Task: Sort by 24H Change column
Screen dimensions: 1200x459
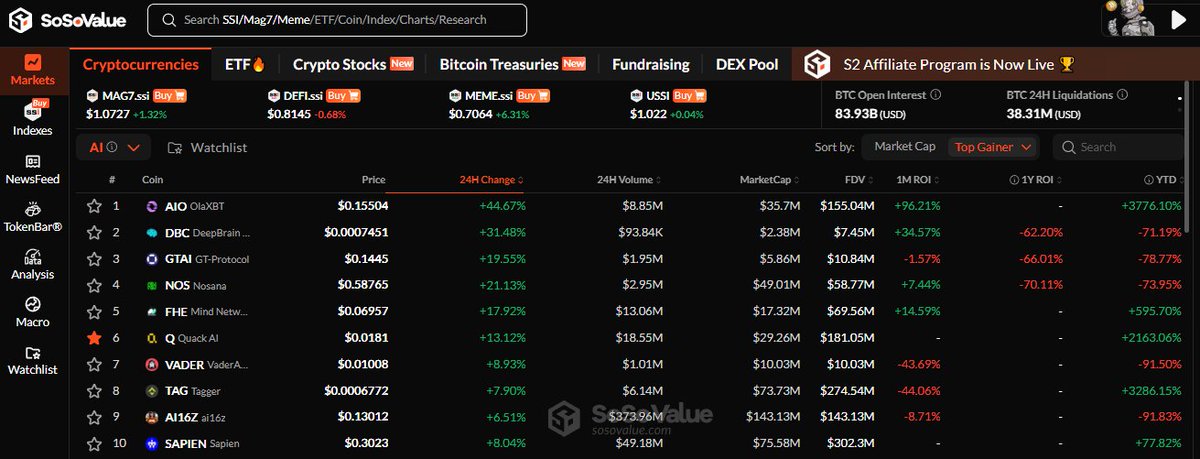Action: [x=491, y=180]
